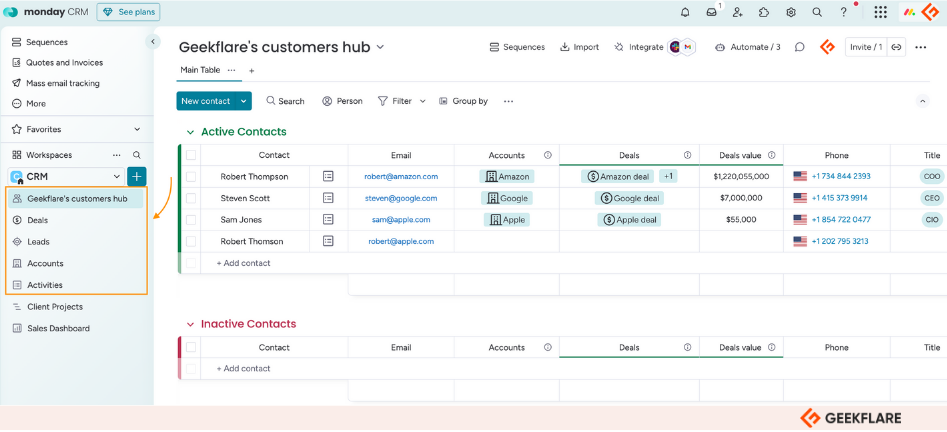This screenshot has width=947, height=432.
Task: Click the Google deal tag
Action: (x=629, y=198)
